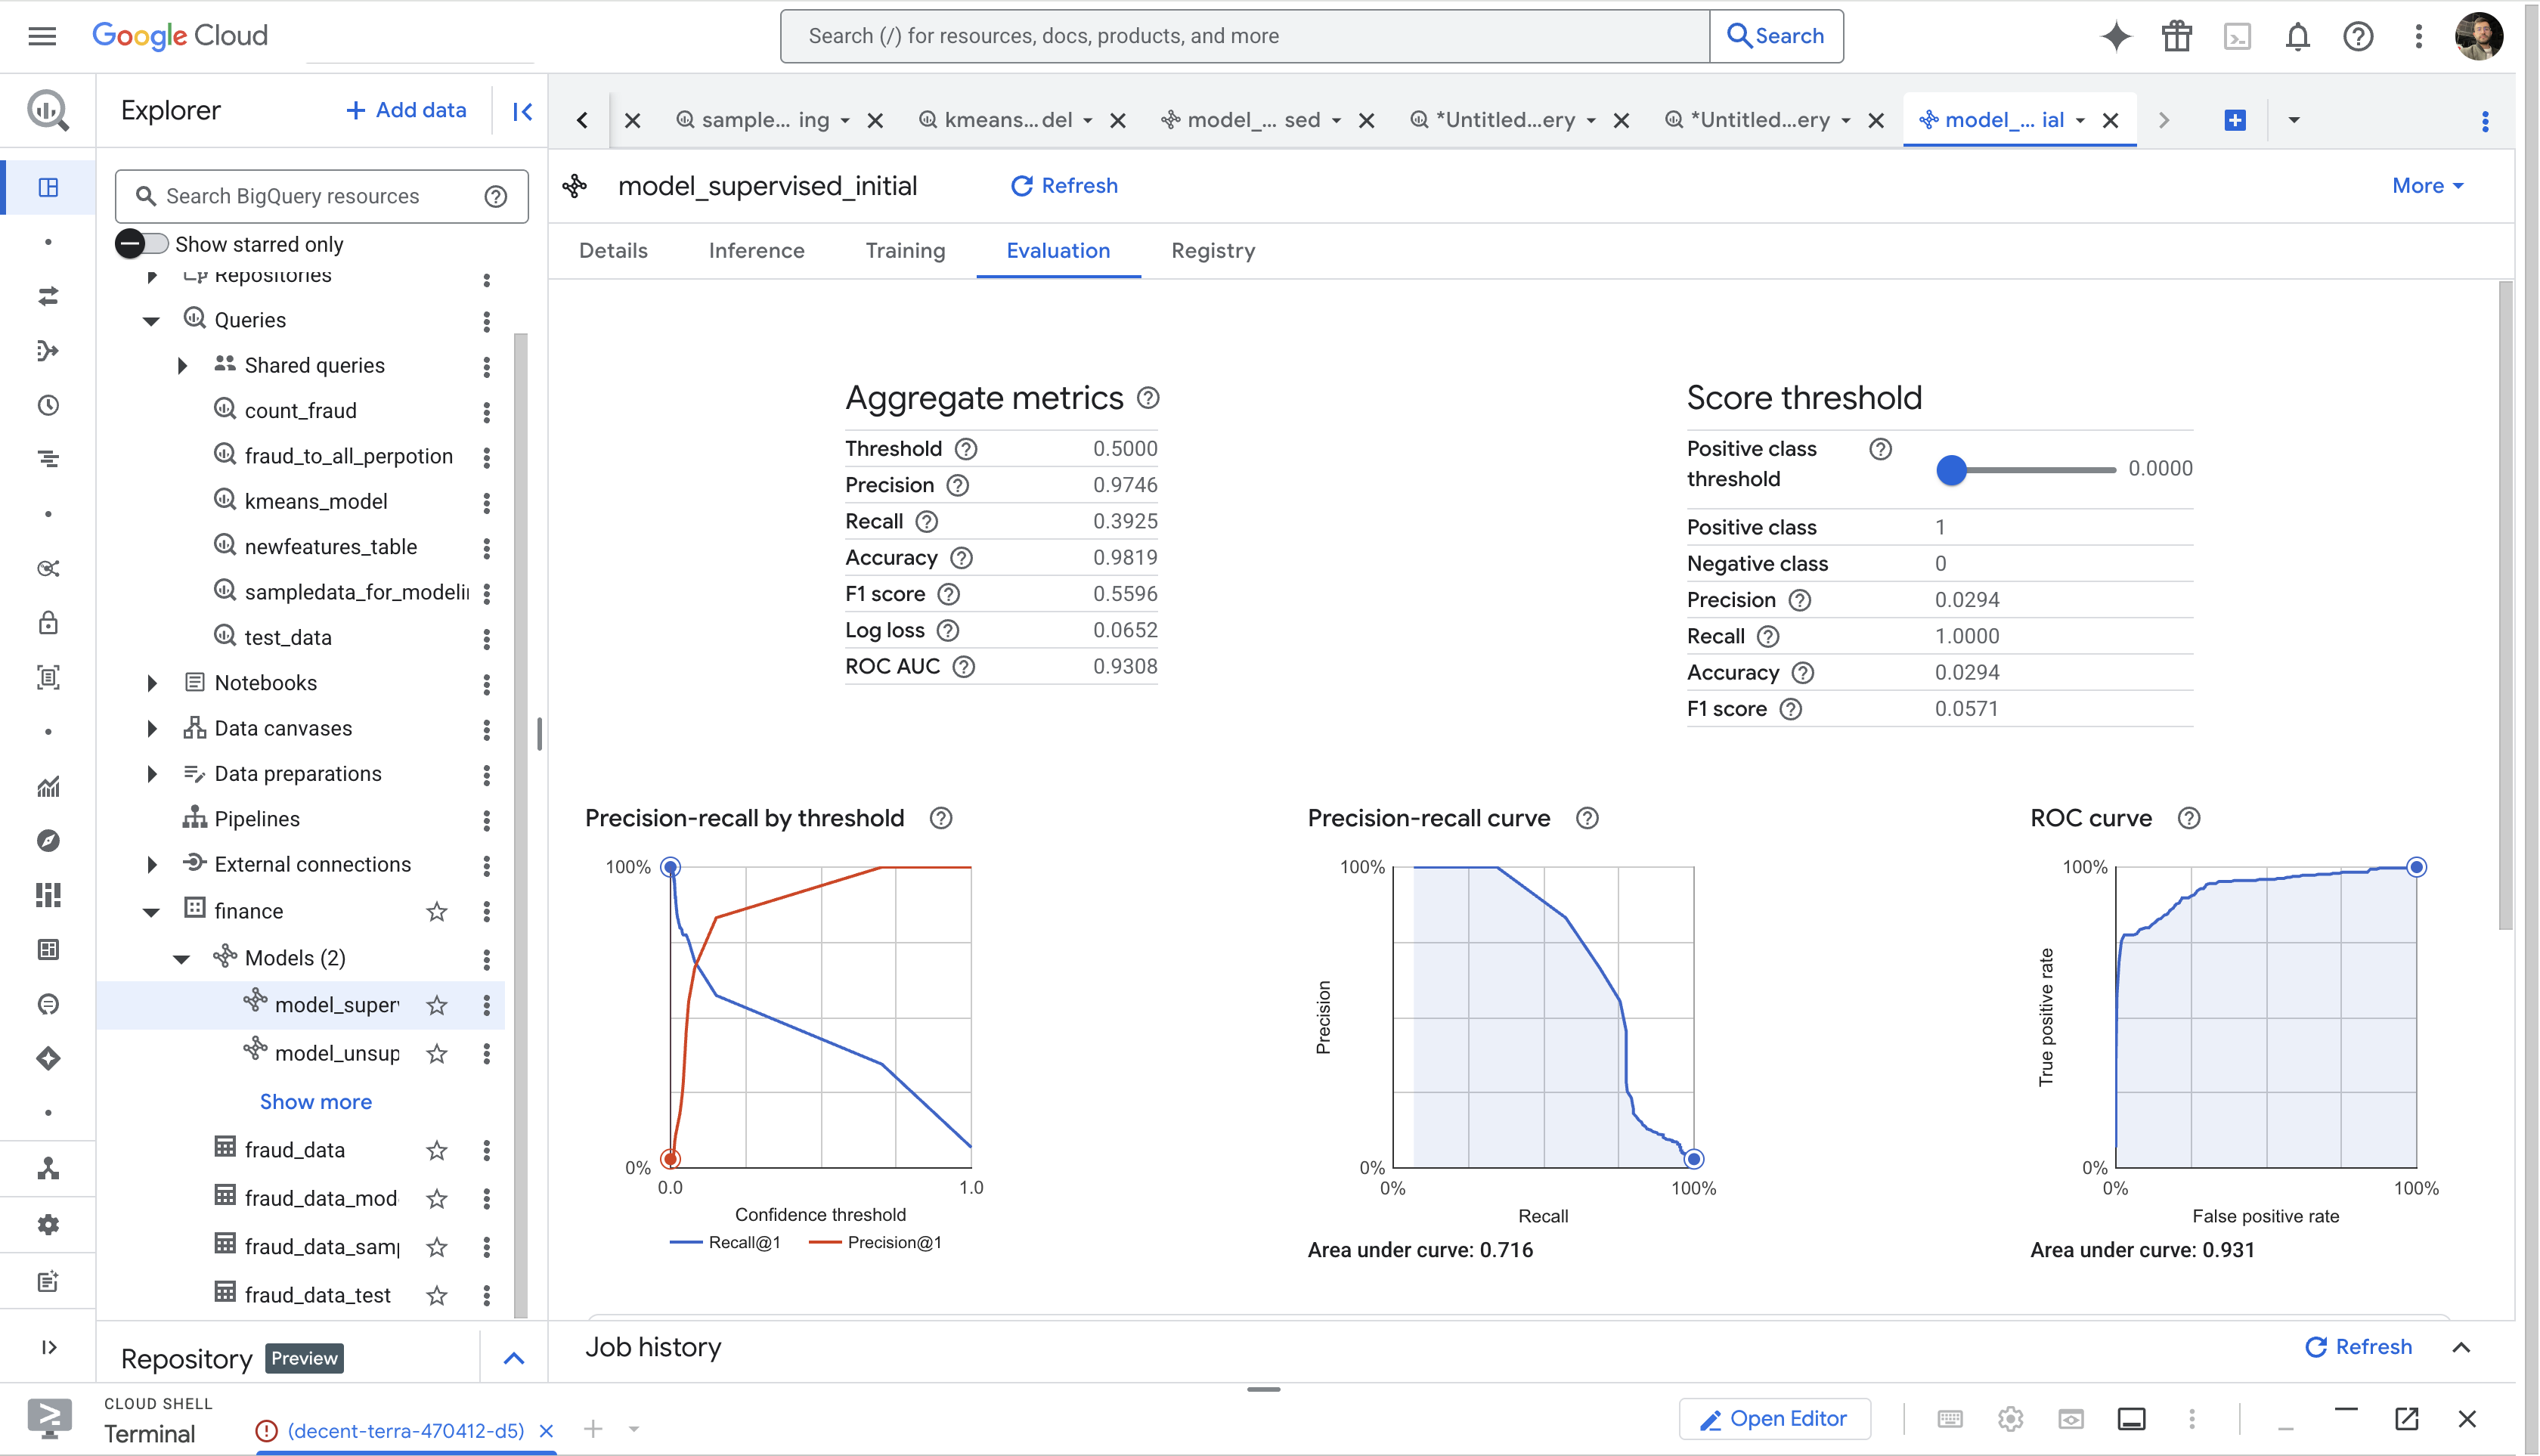Refresh the model_supervised_initial page
This screenshot has width=2540, height=1456.
(1064, 186)
